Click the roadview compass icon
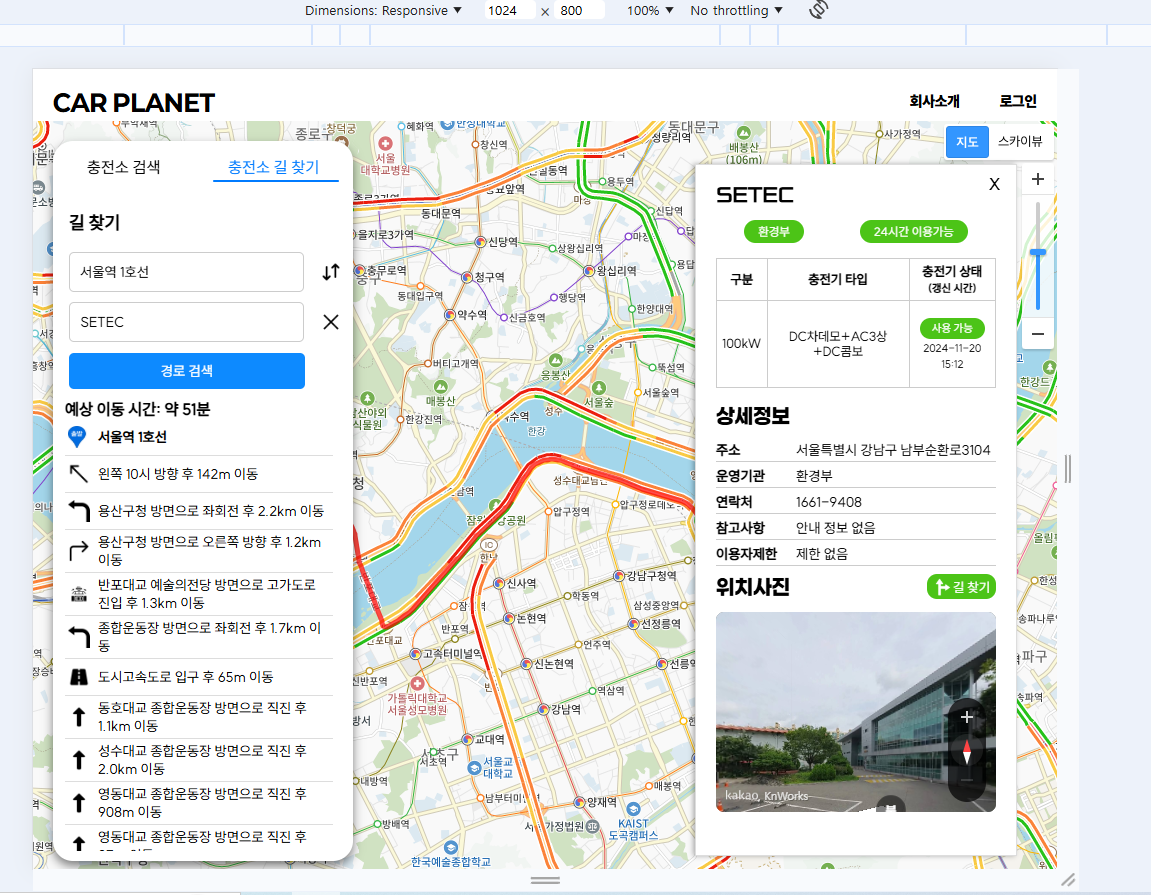The width and height of the screenshot is (1151, 895). pyautogui.click(x=967, y=752)
